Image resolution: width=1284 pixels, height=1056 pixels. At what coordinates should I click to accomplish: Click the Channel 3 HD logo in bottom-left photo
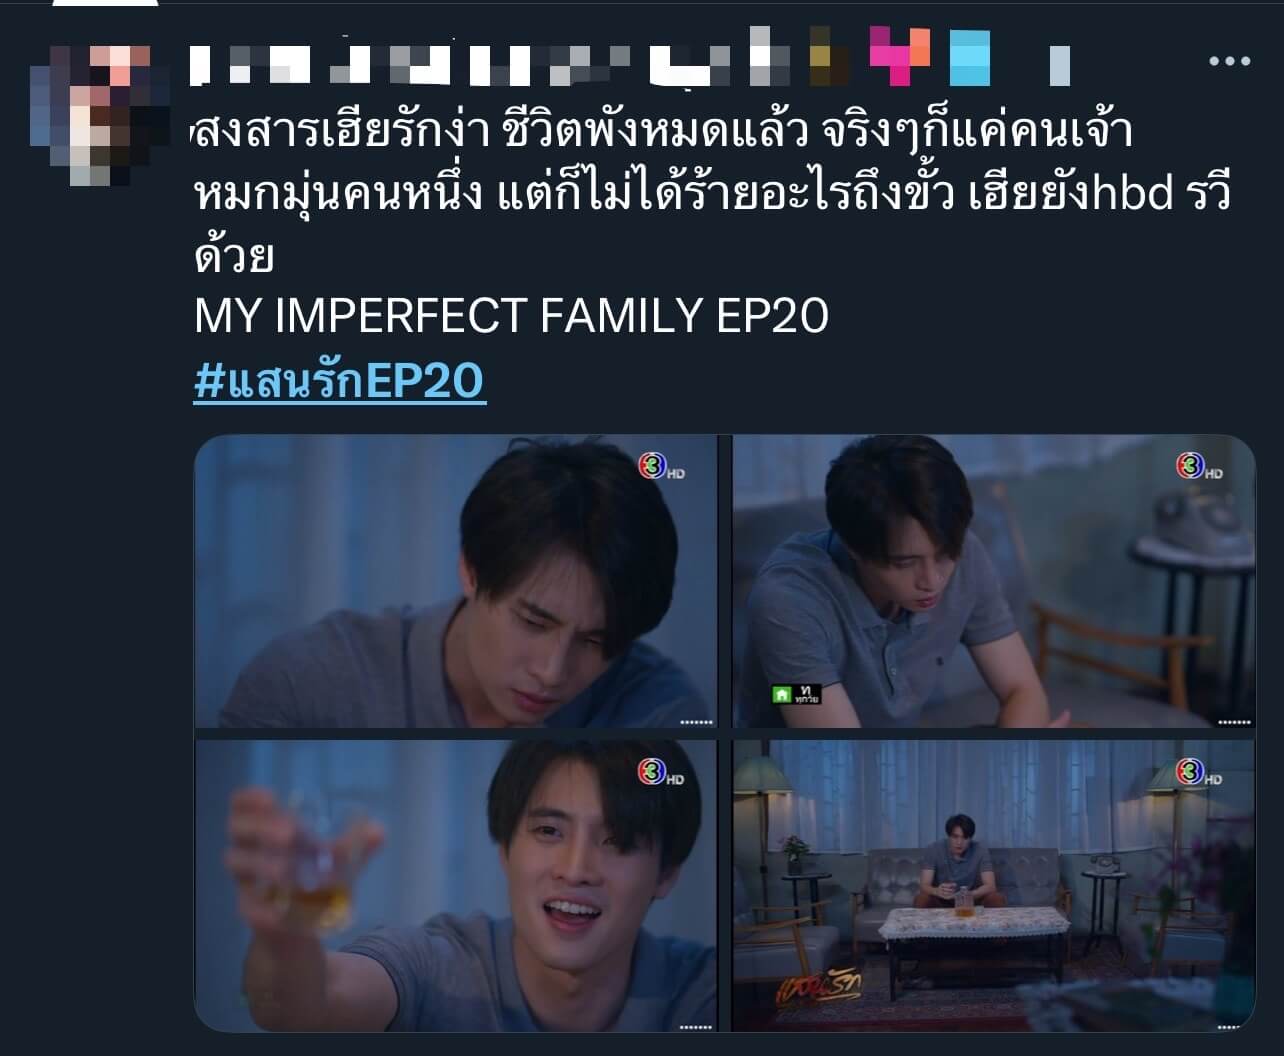[x=661, y=772]
